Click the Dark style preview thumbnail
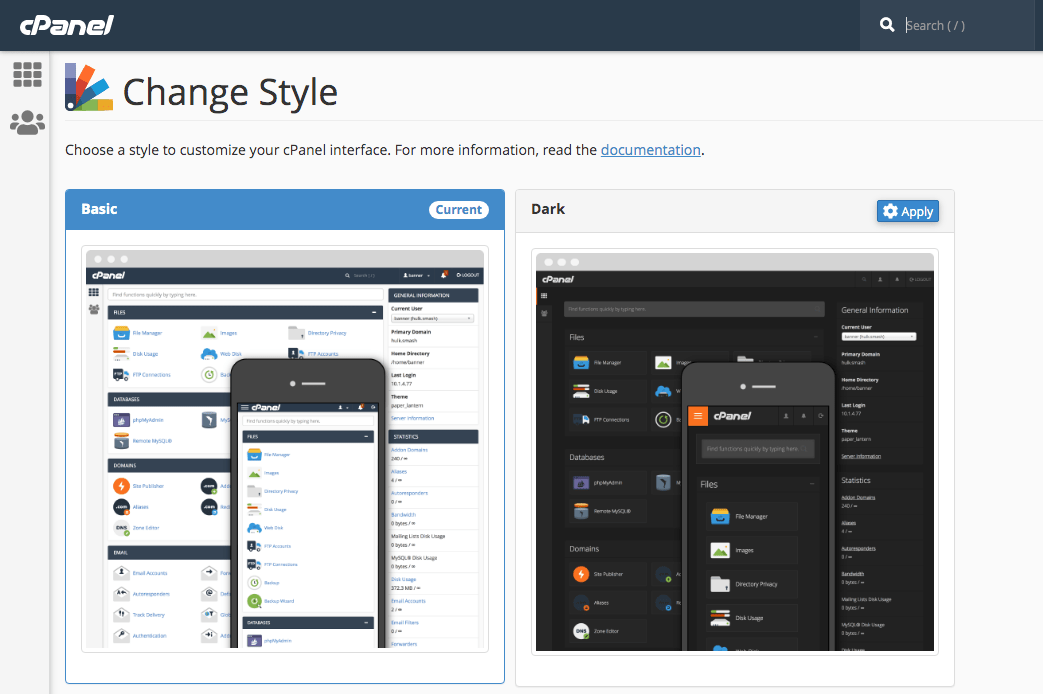The image size is (1043, 694). [x=735, y=450]
